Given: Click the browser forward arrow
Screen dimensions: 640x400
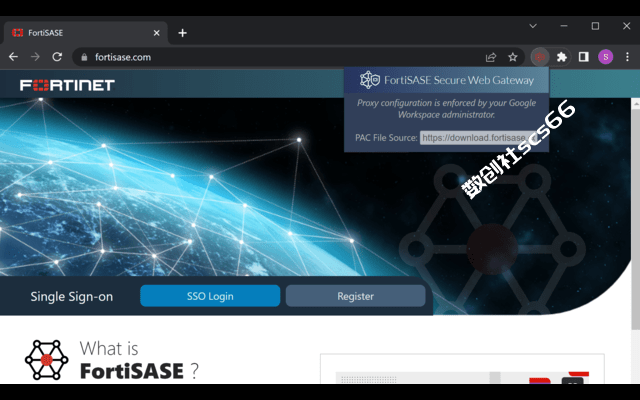Looking at the screenshot, I should (36, 57).
